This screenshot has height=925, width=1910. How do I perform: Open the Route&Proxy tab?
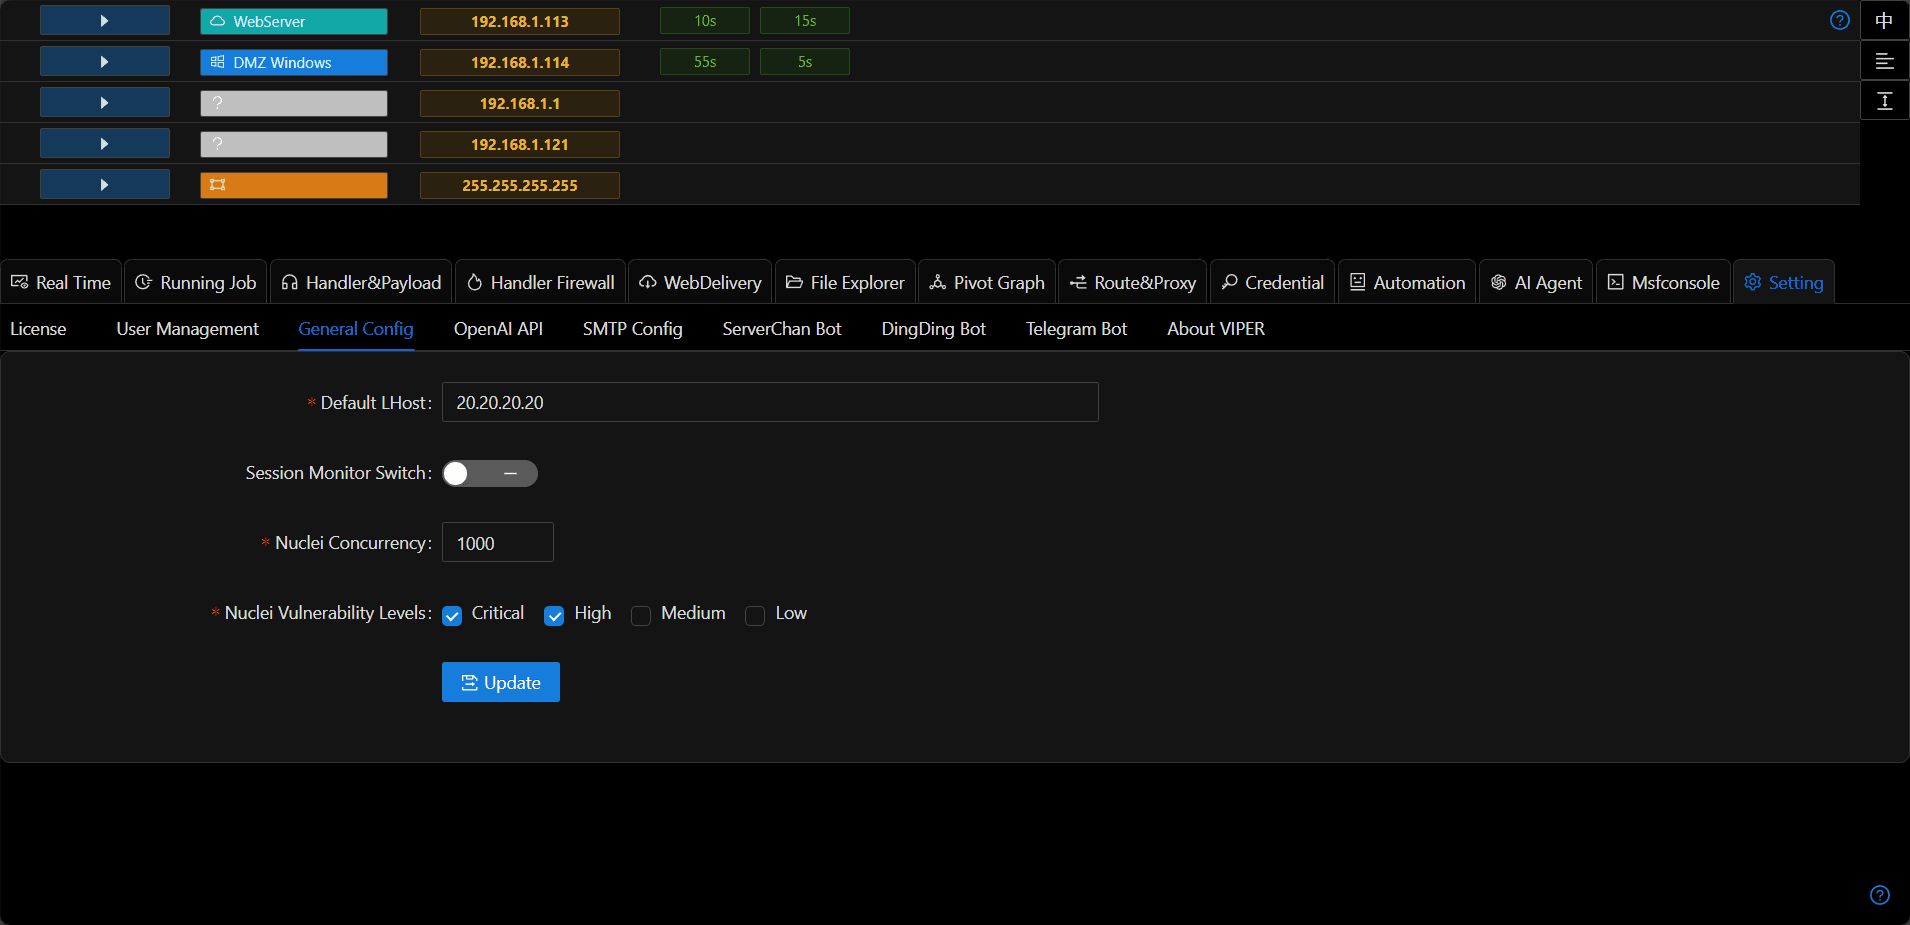[1133, 283]
